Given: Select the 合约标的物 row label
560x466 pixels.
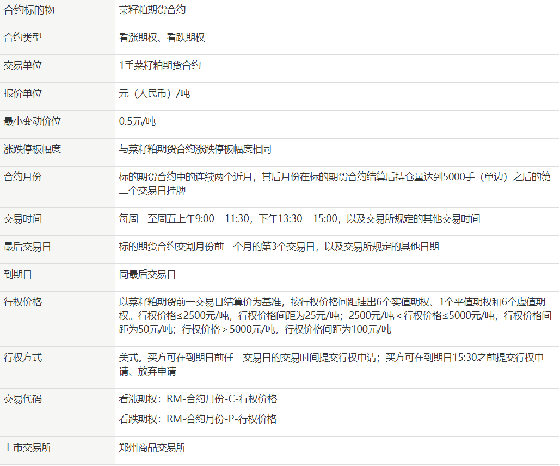Looking at the screenshot, I should tap(29, 10).
